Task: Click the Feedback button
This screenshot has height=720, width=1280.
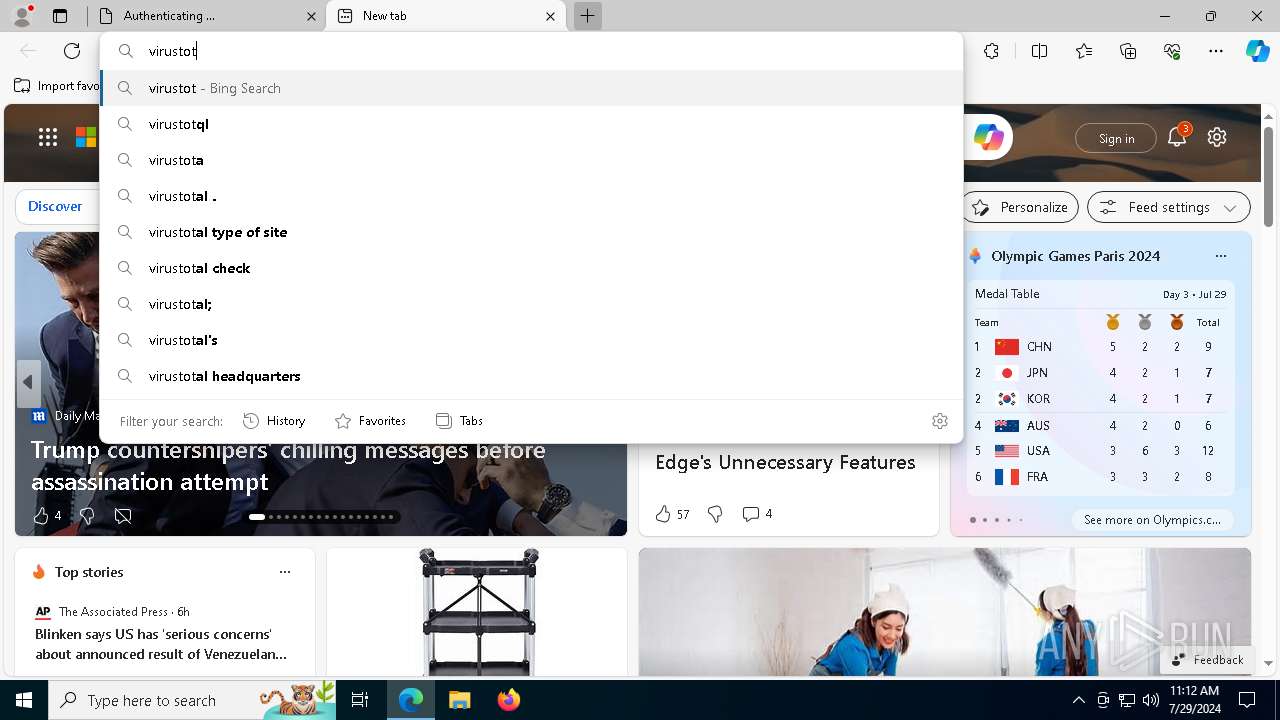Action: [1207, 660]
